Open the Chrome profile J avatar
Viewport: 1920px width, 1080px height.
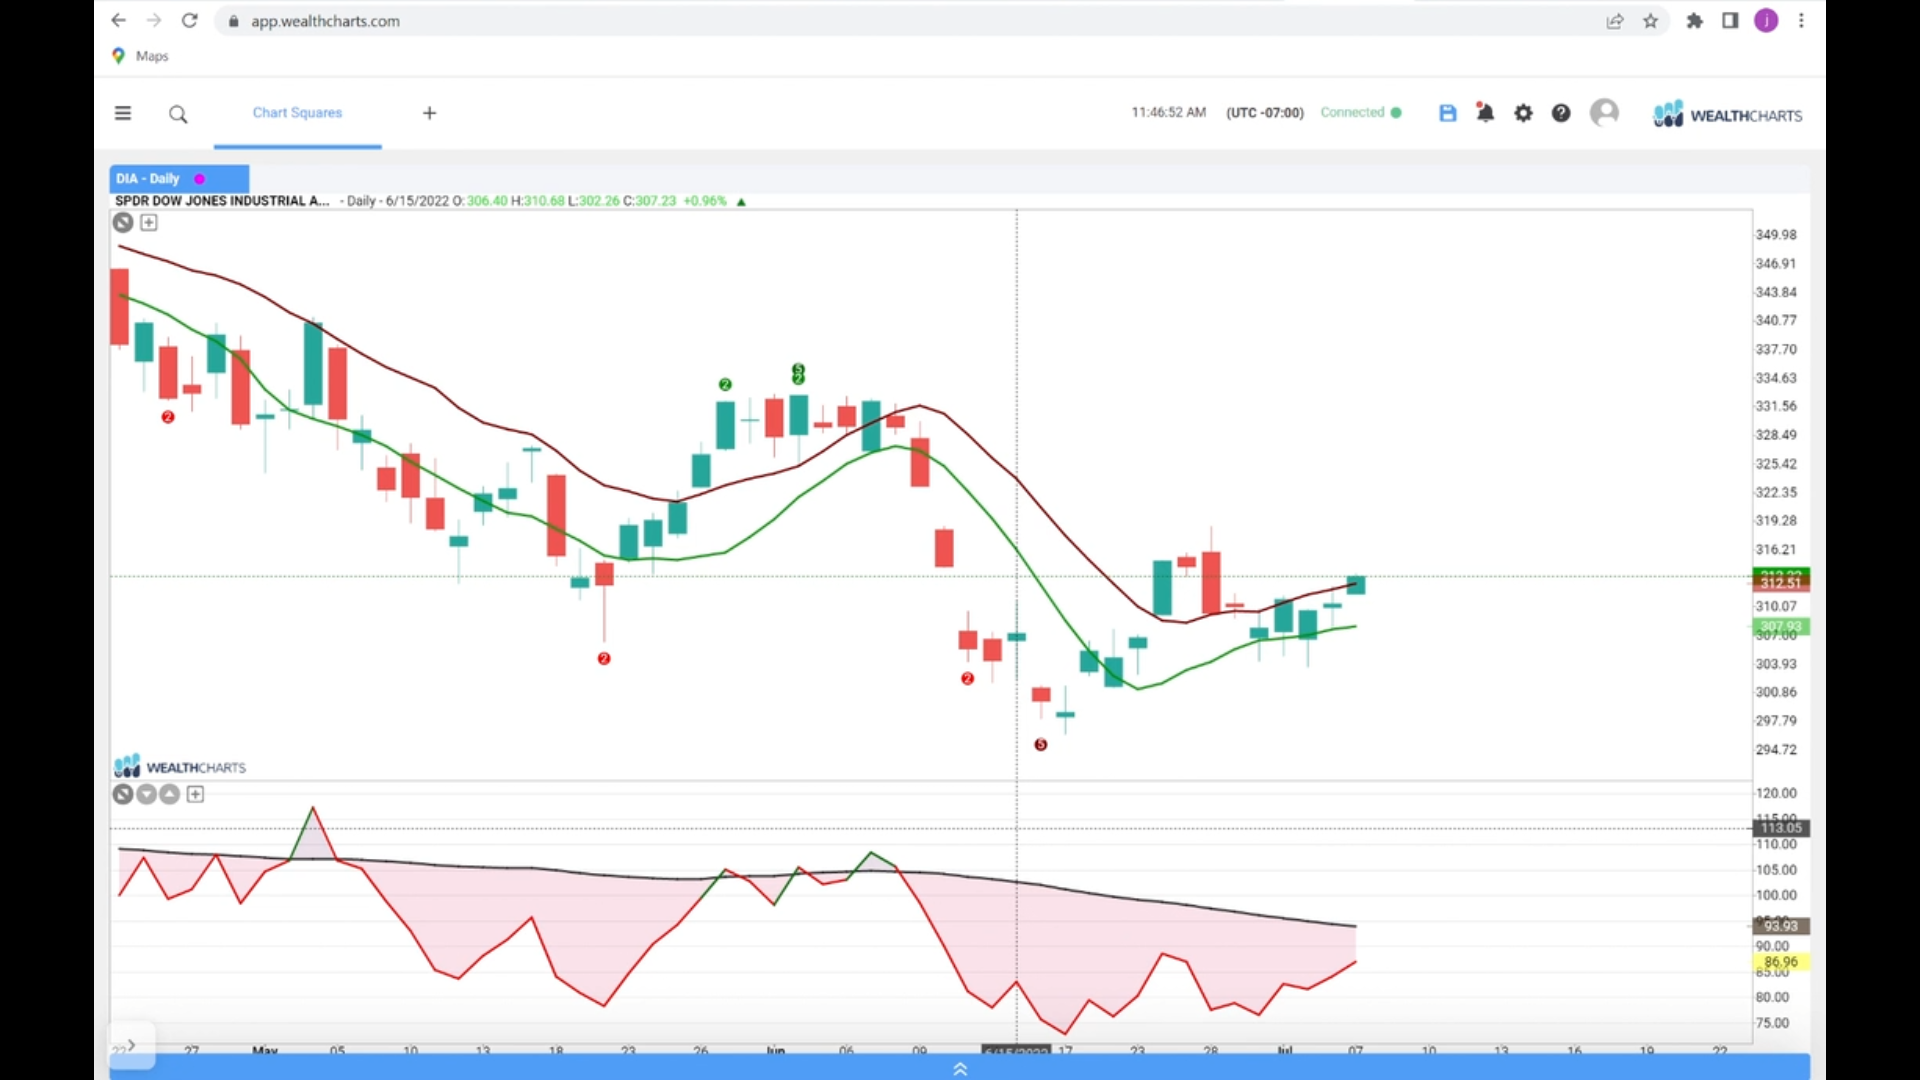coord(1766,20)
